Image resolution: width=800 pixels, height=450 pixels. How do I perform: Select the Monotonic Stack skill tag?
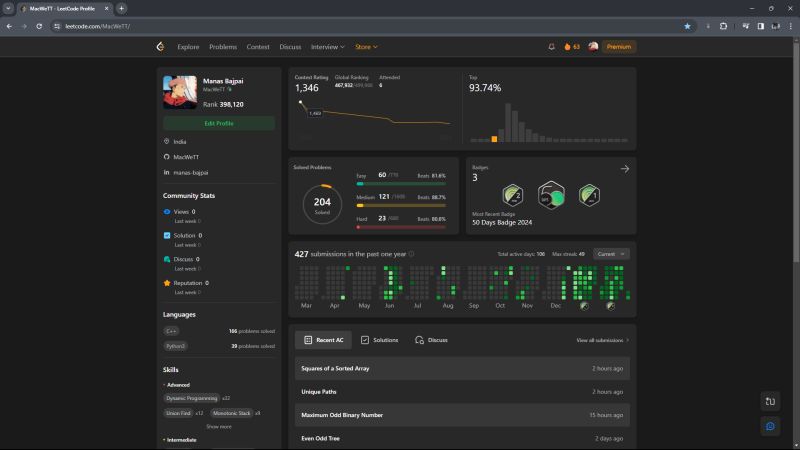(x=232, y=413)
